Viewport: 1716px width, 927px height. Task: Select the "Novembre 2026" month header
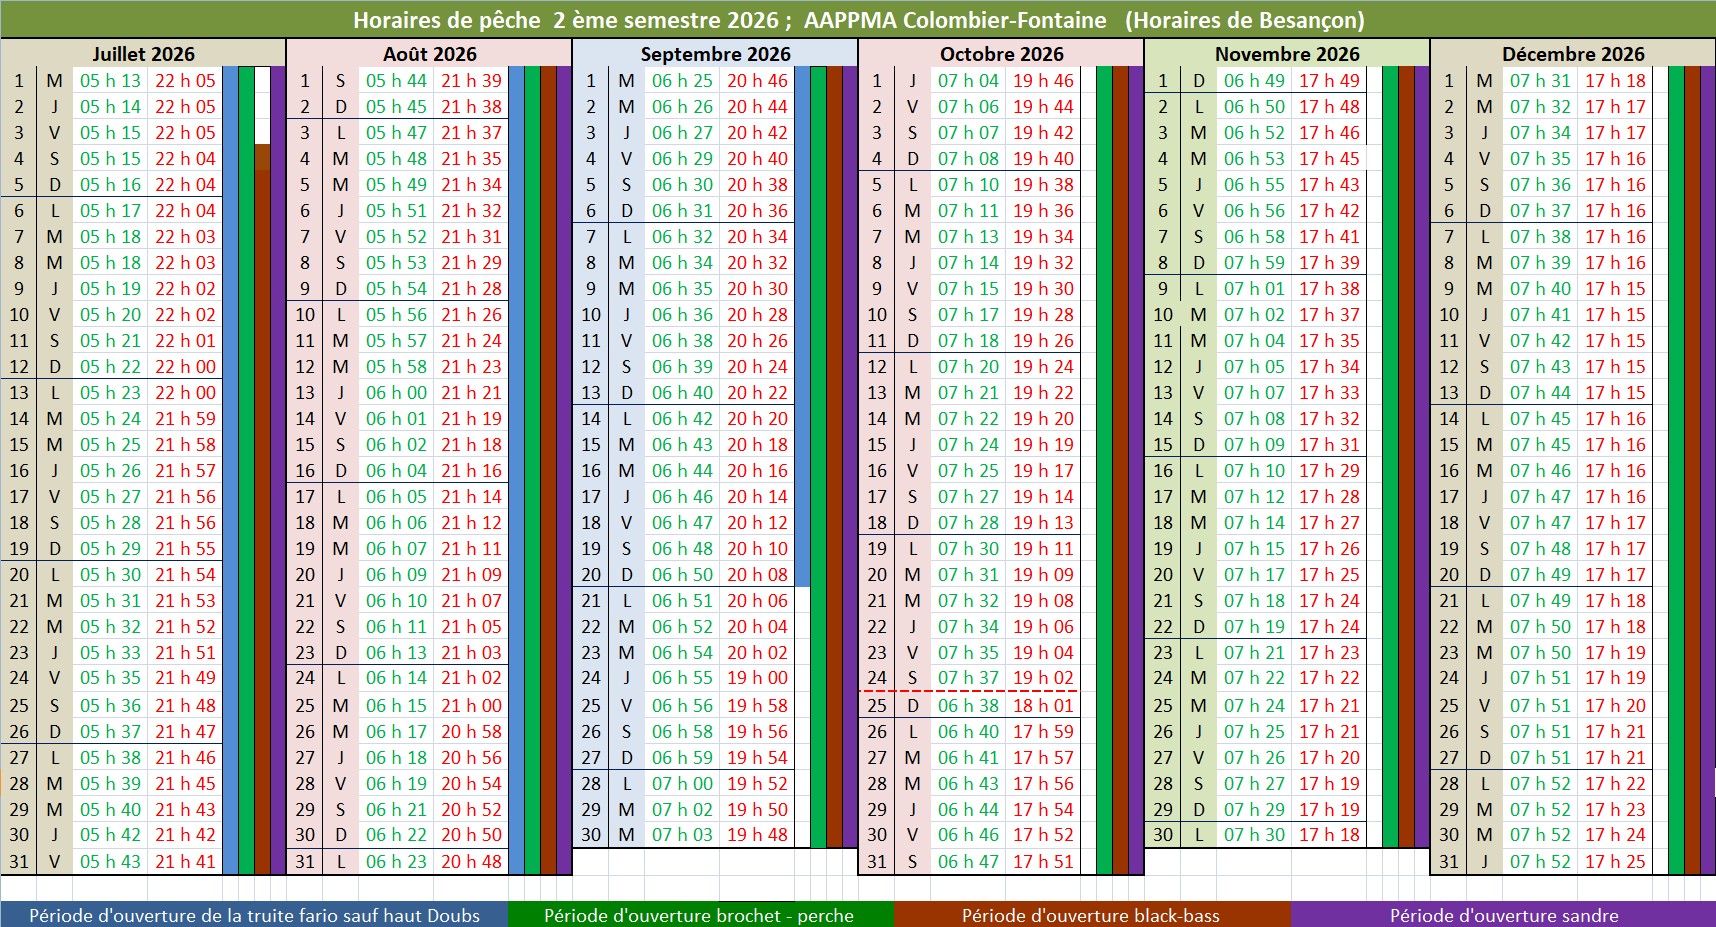pos(1287,54)
